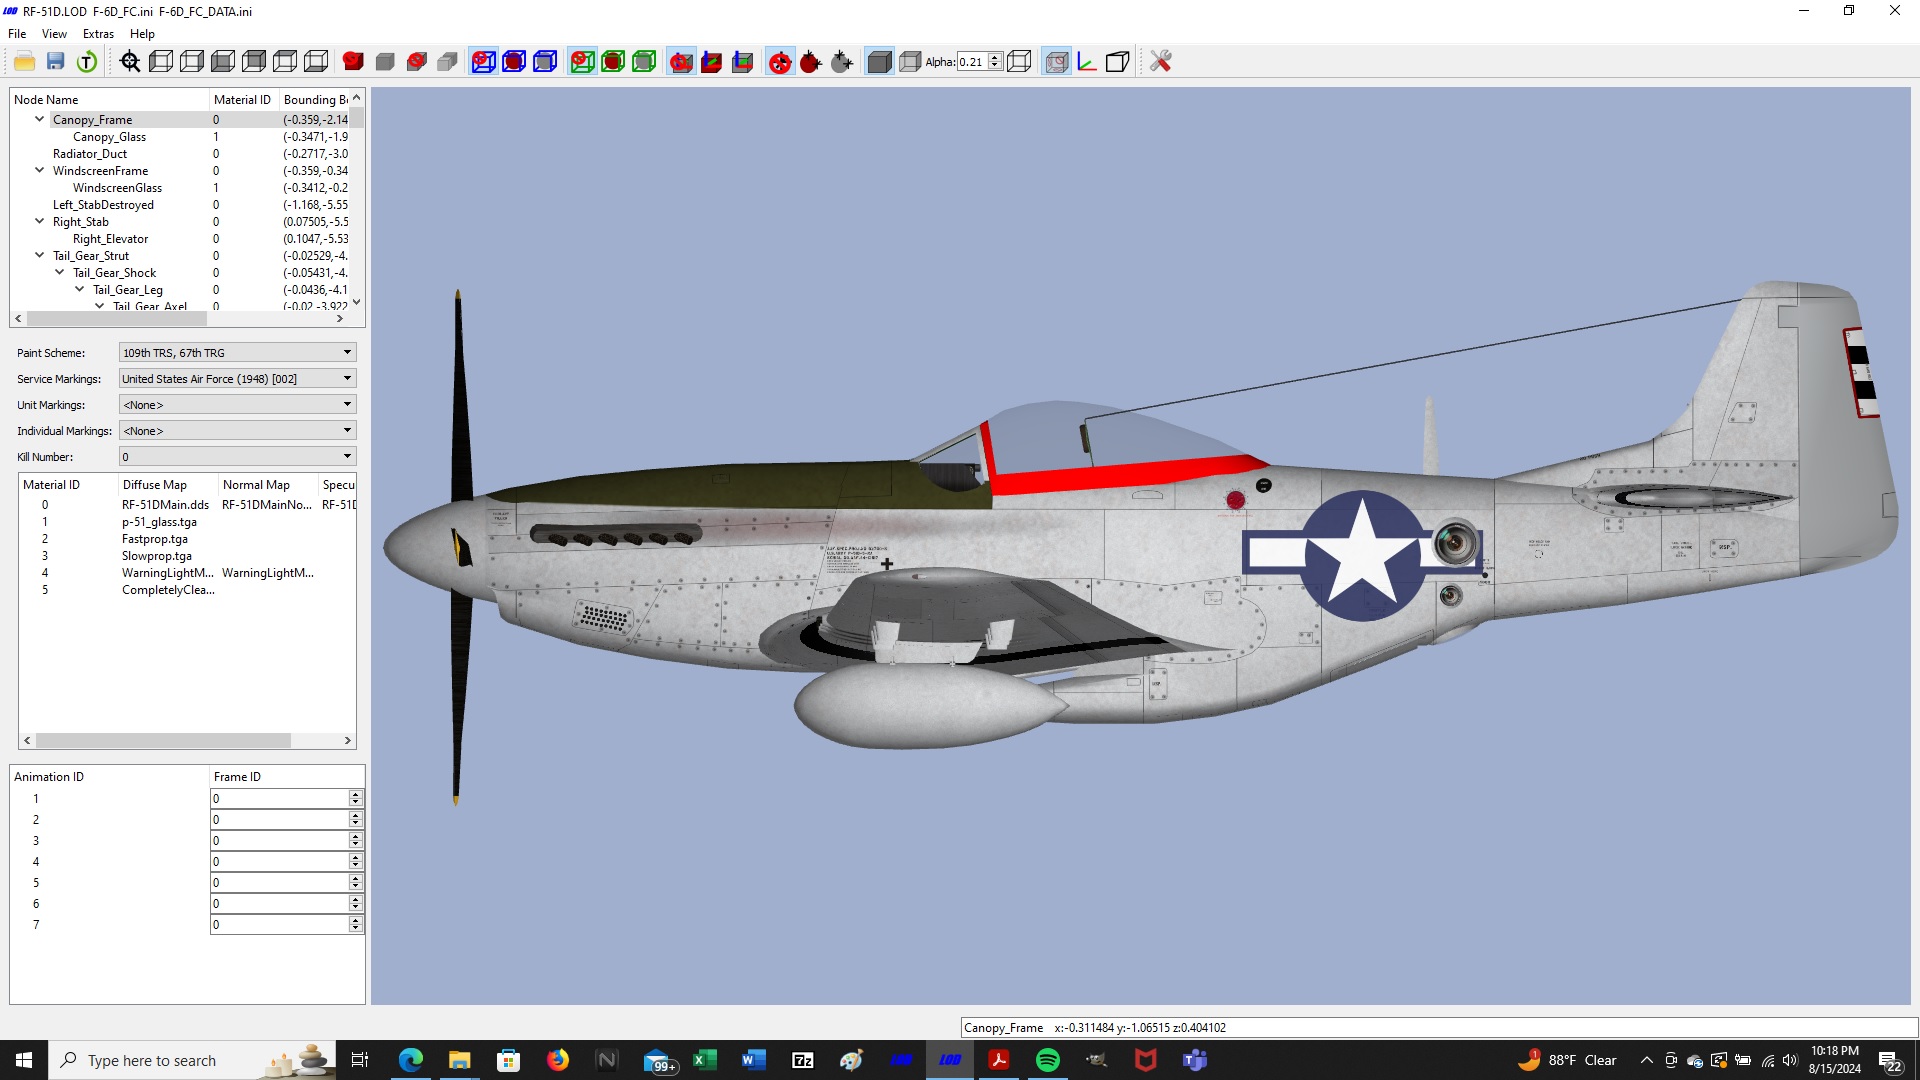The image size is (1920, 1080).
Task: Click the plain single gray cube icon
Action: click(385, 62)
